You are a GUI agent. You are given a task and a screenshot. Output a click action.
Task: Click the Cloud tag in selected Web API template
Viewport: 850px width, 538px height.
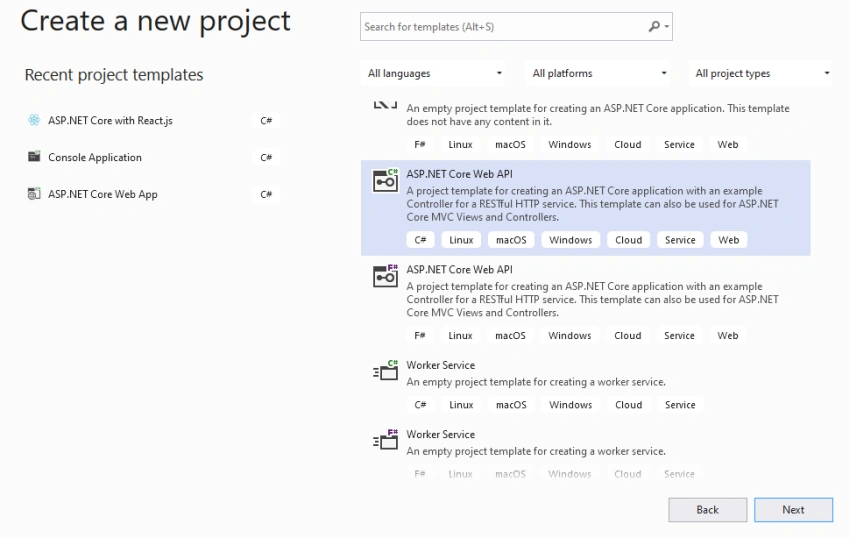[x=628, y=240]
